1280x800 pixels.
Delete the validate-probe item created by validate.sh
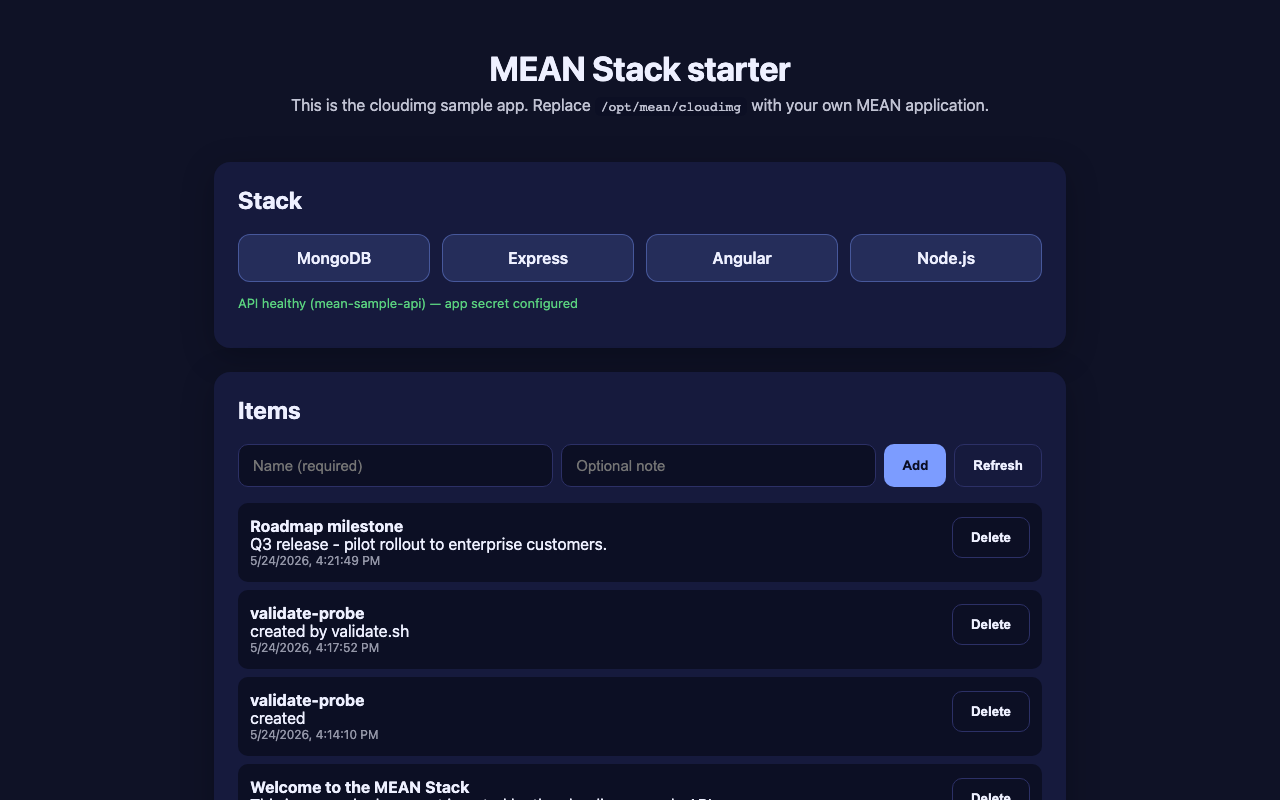click(991, 624)
